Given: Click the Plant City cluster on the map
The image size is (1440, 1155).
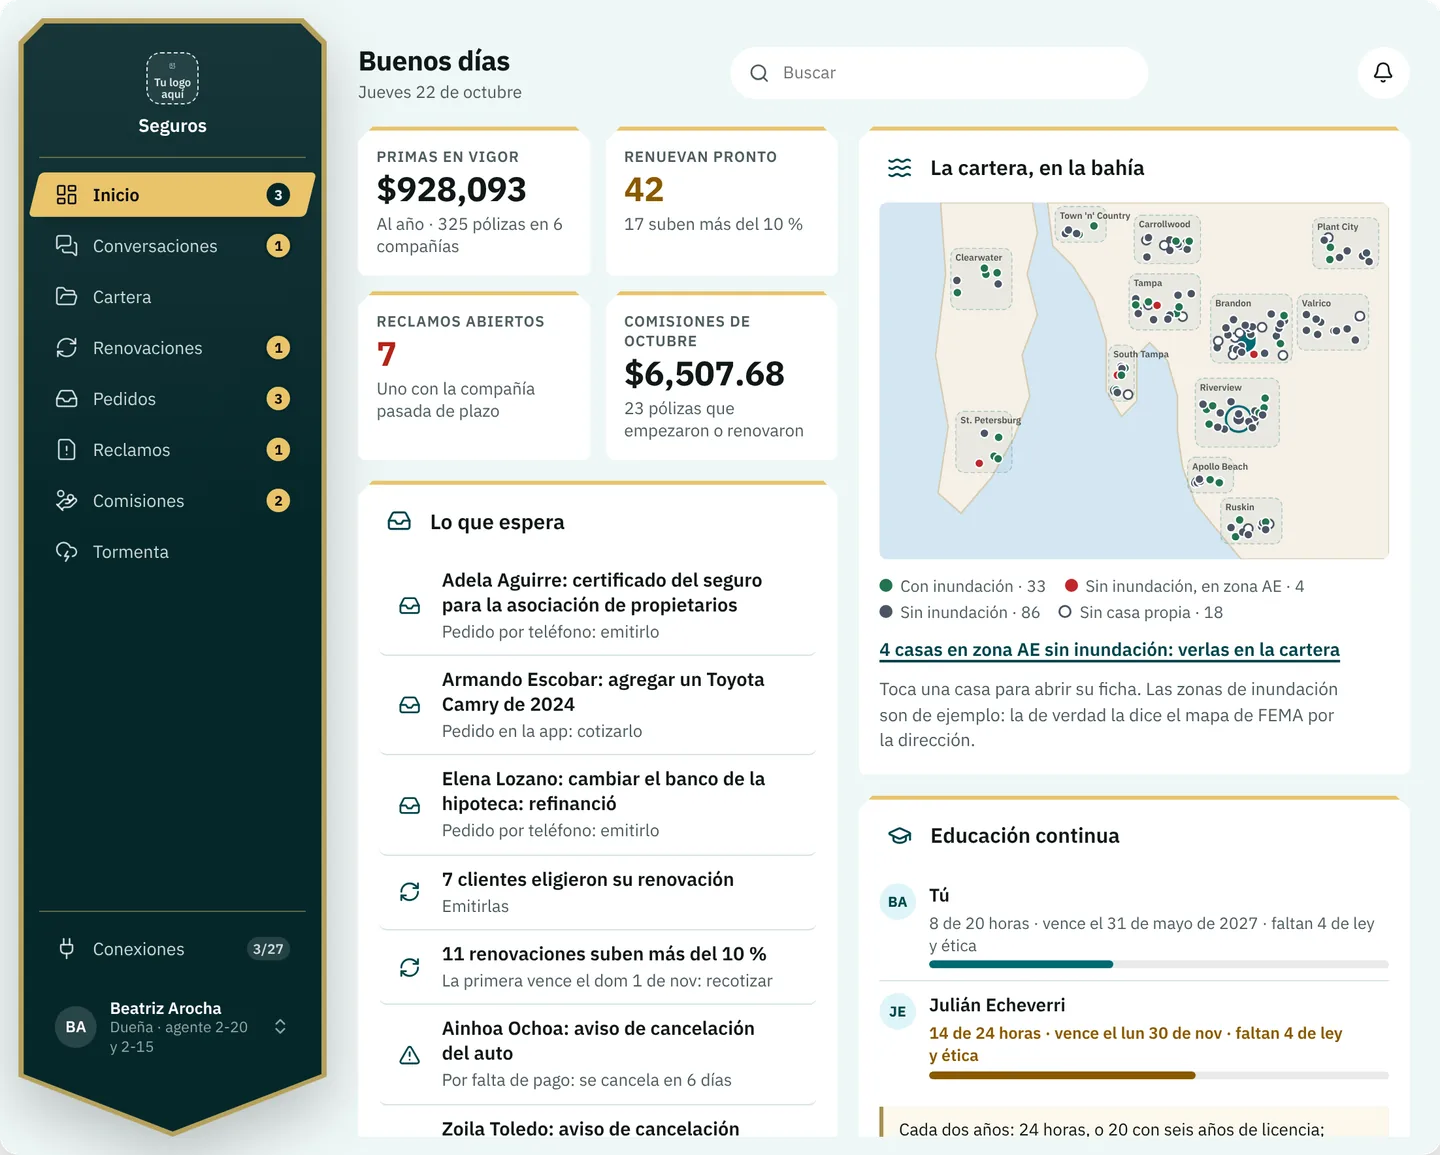Looking at the screenshot, I should [x=1345, y=244].
